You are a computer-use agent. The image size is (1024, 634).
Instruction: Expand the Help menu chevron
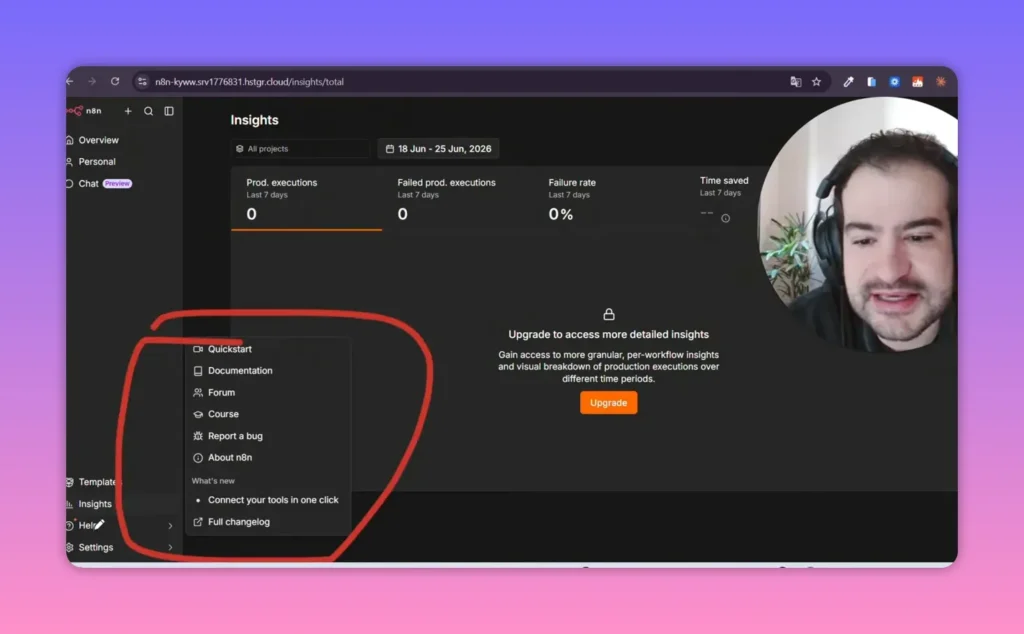click(170, 526)
